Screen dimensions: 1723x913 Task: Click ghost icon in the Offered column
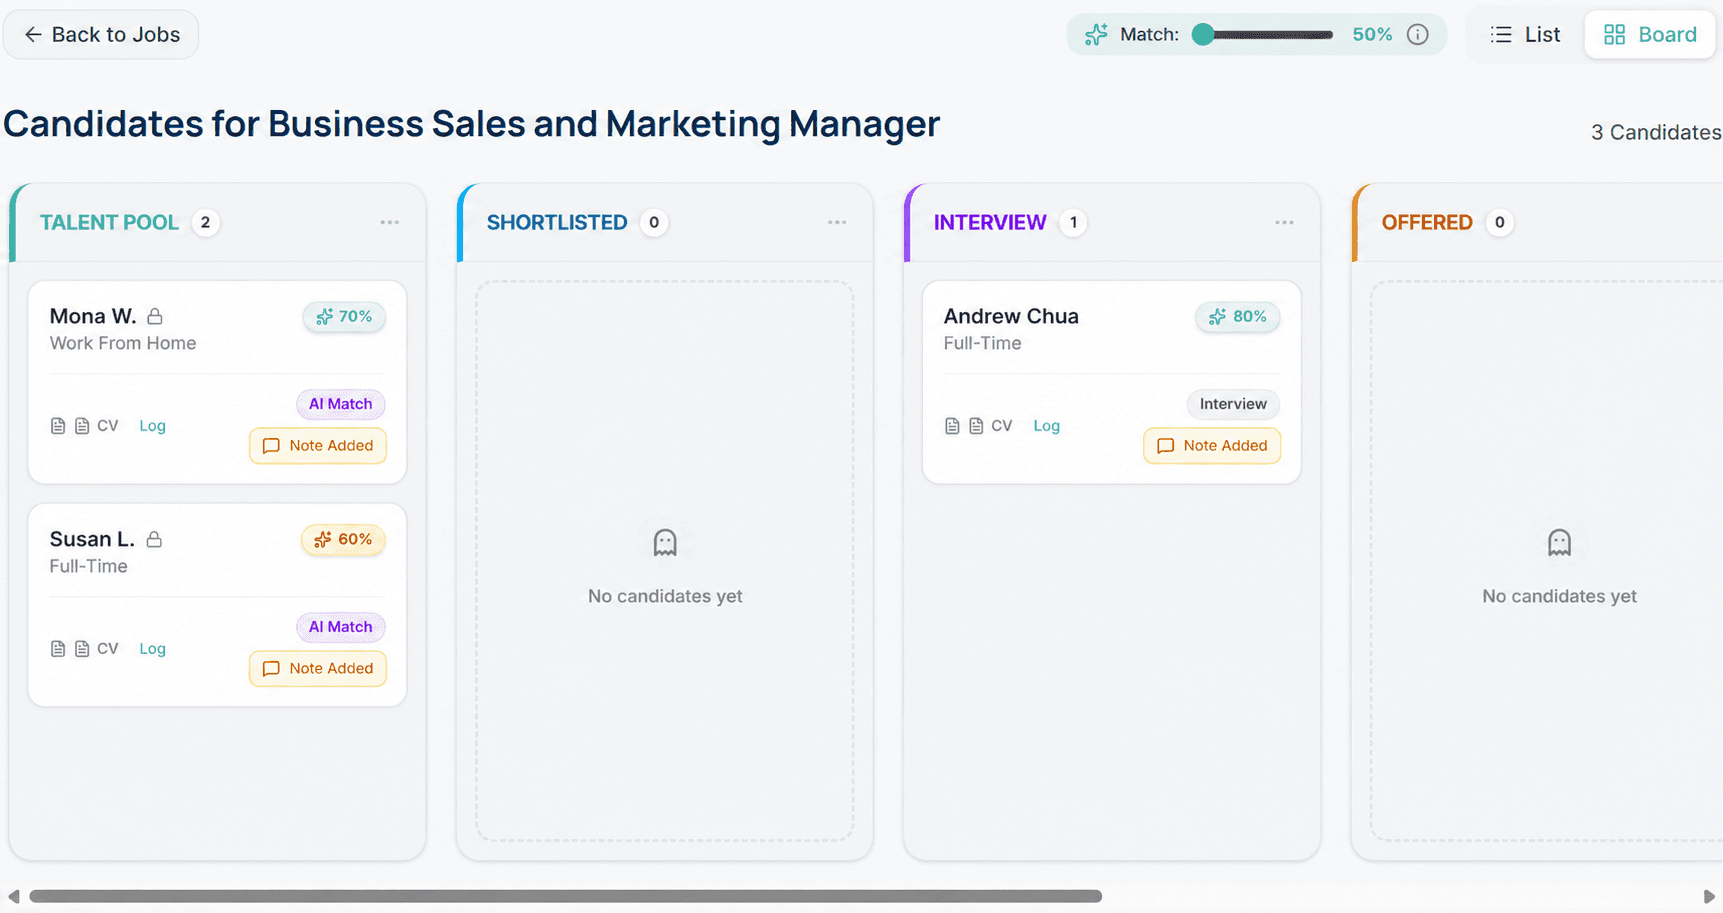coord(1559,543)
